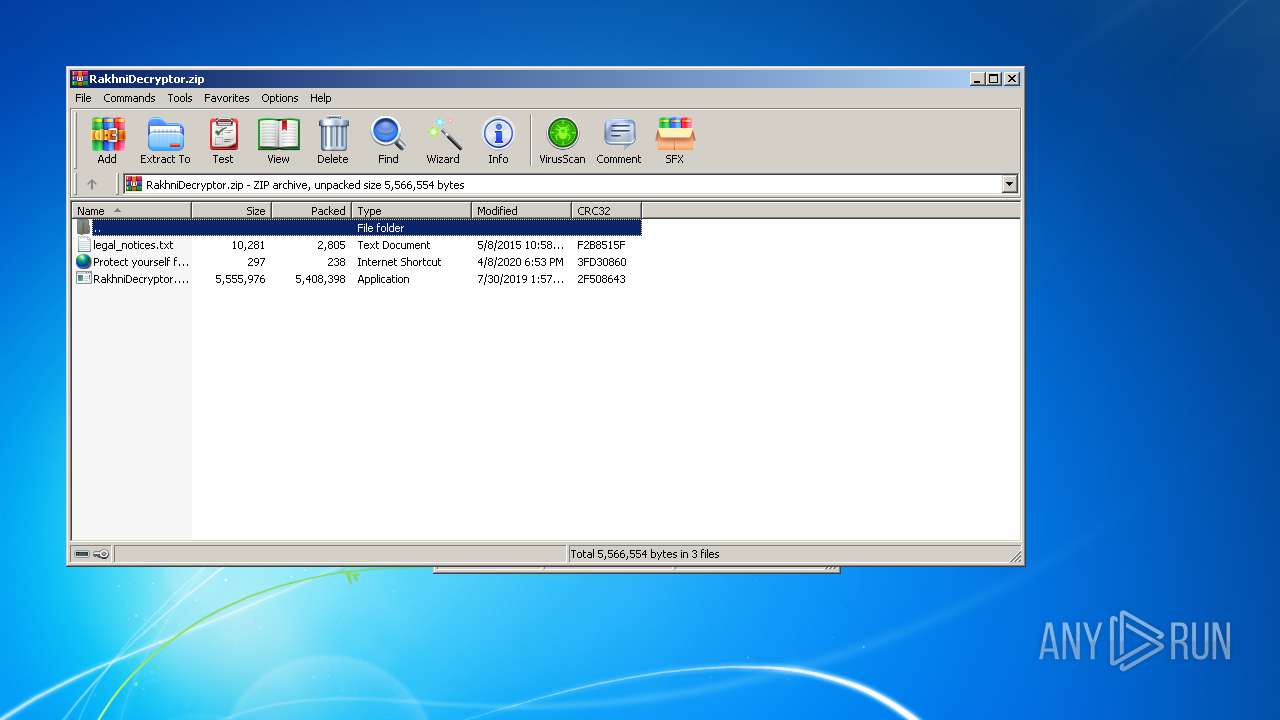Screen dimensions: 1280x720
Task: Click the Comment toolbar icon
Action: click(x=619, y=140)
